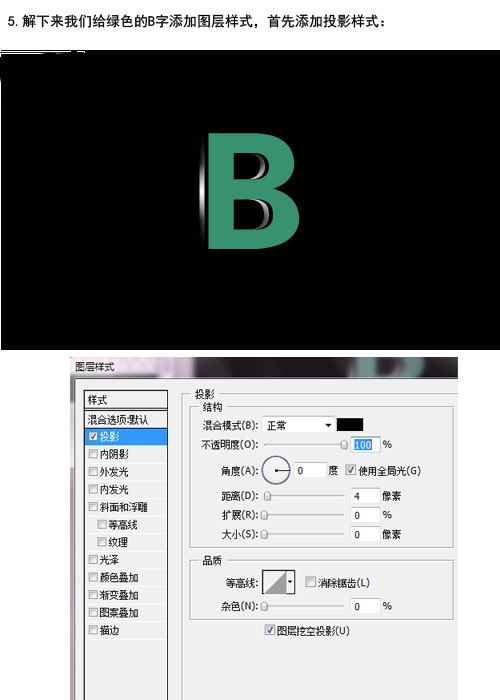This screenshot has width=500, height=700.
Task: Enable the 纹理 texture checkbox
Action: pos(102,542)
